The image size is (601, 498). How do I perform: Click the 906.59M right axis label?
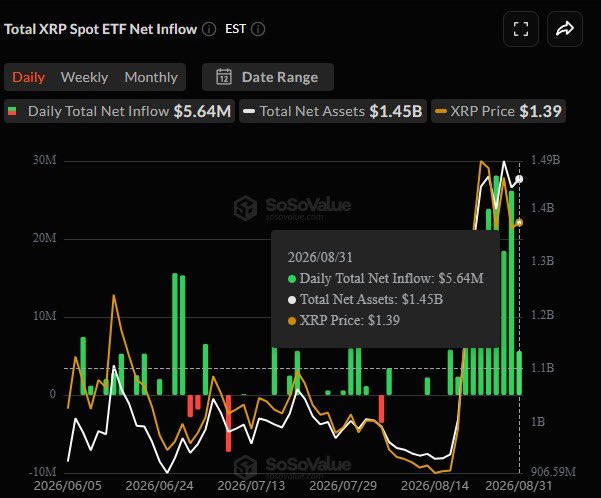tap(553, 472)
